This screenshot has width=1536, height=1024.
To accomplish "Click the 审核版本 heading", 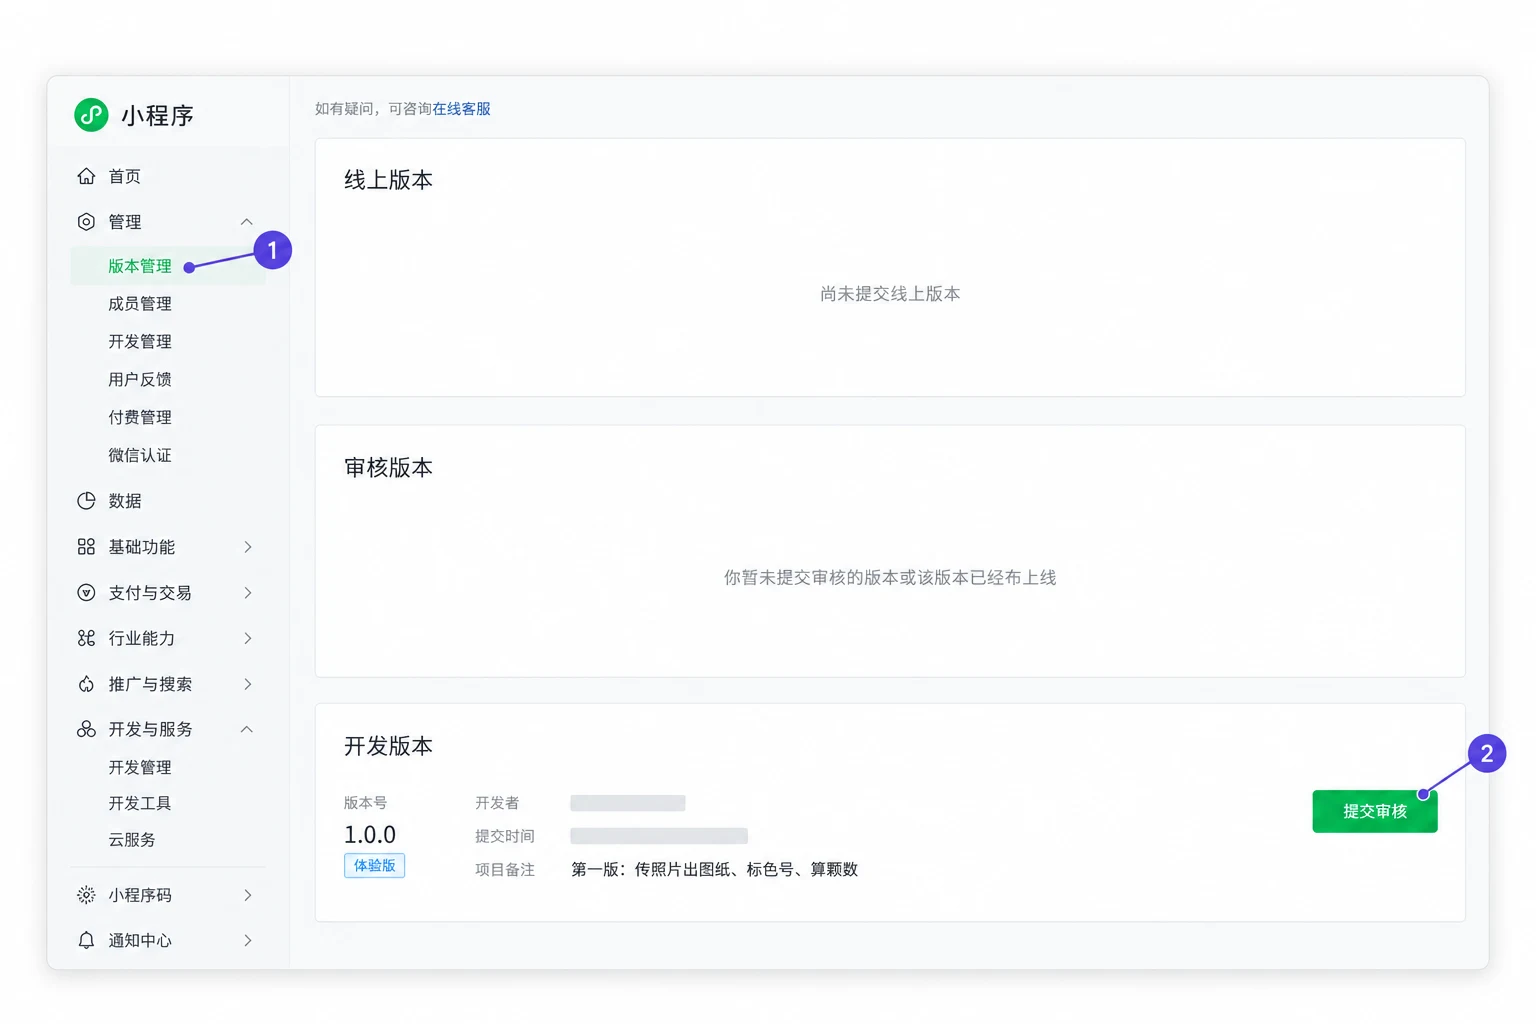I will pyautogui.click(x=388, y=468).
